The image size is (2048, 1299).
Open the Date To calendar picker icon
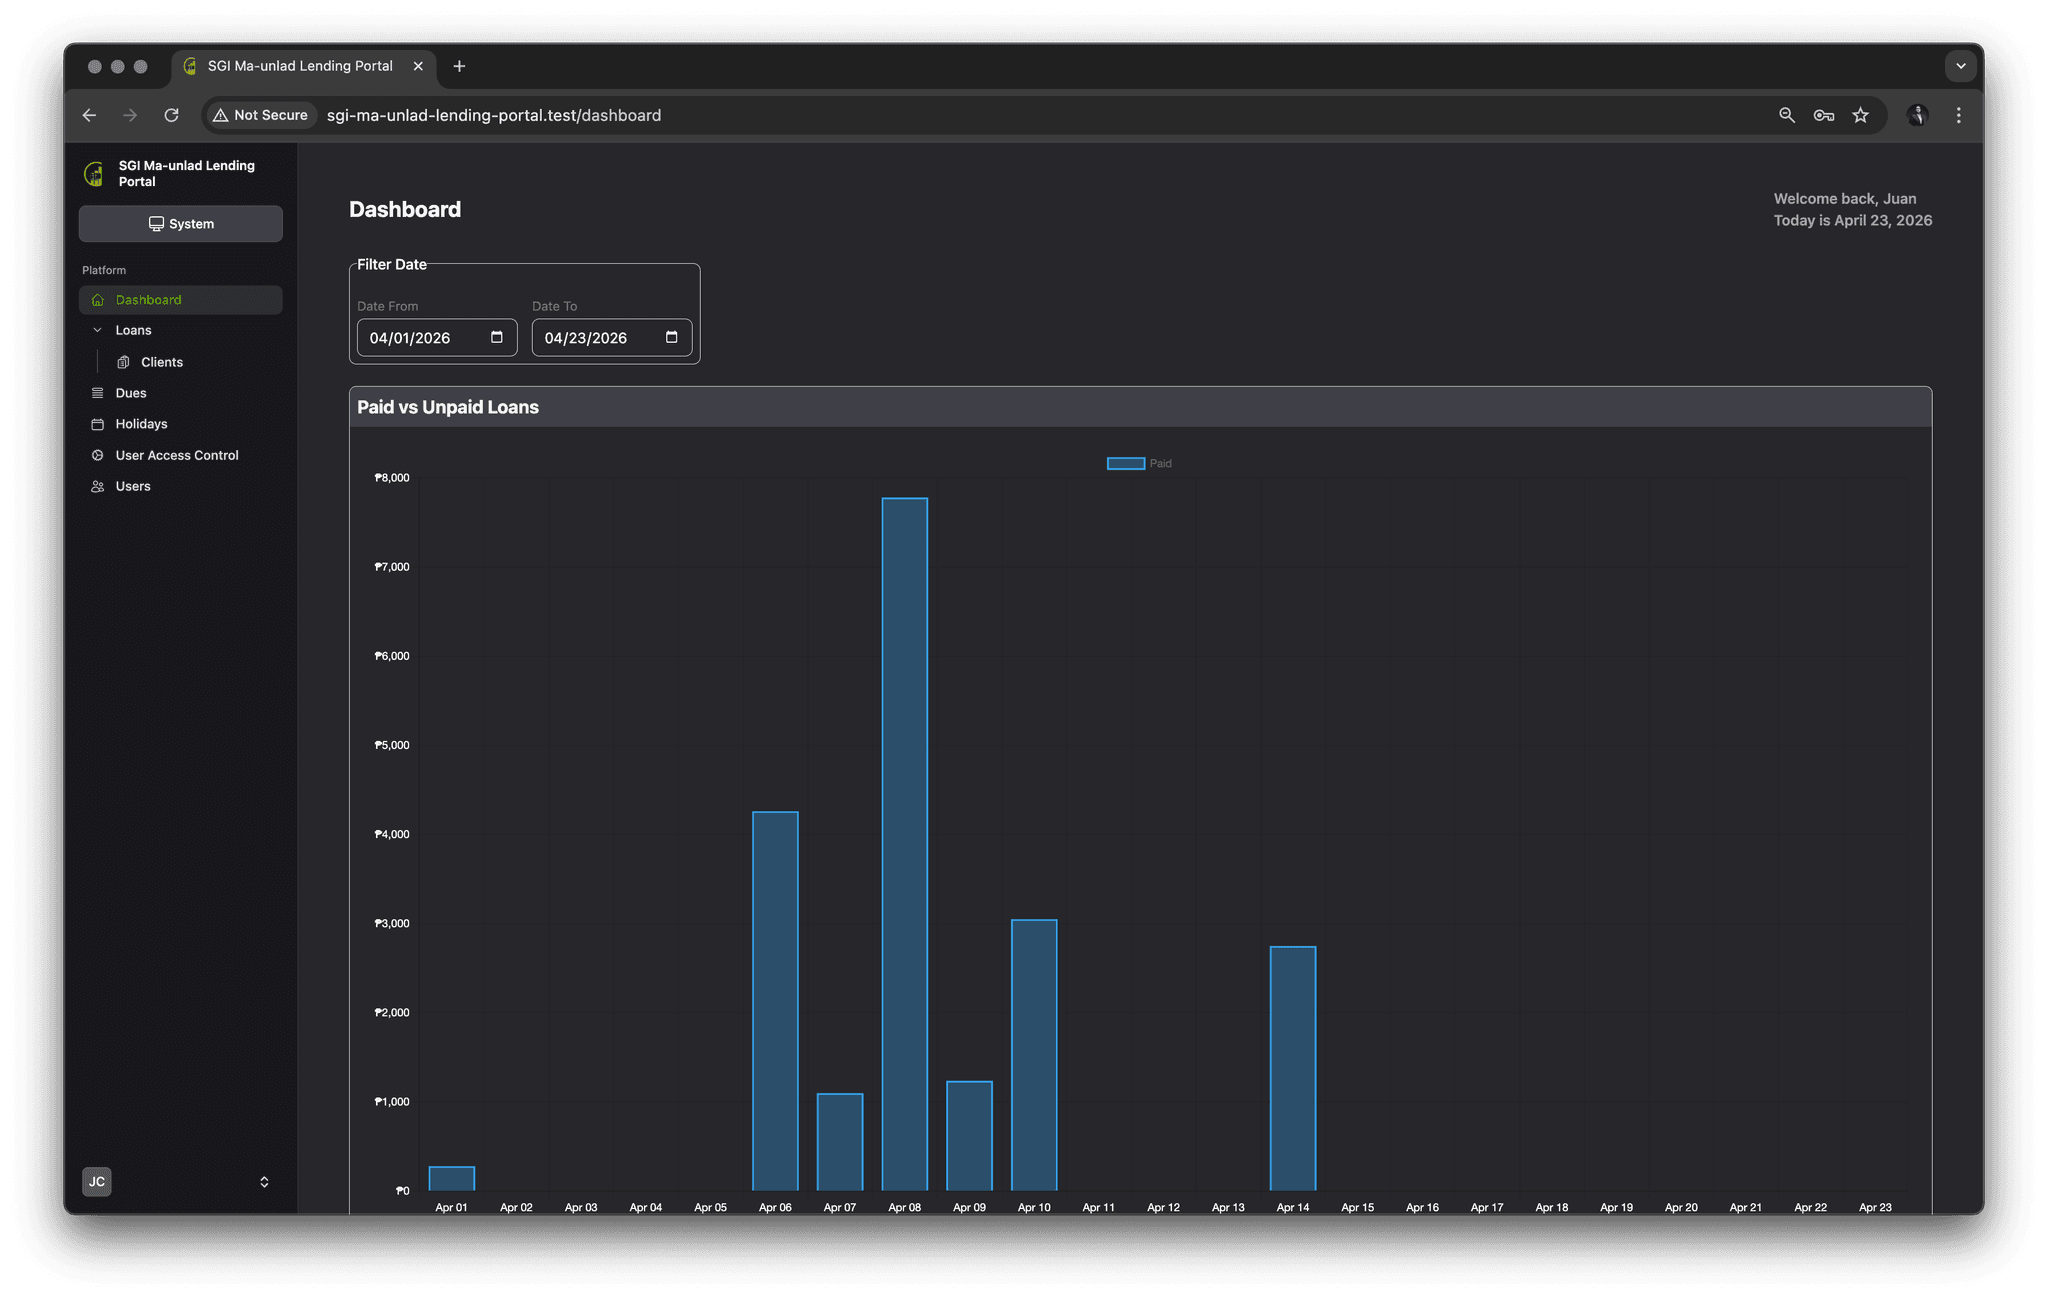[x=672, y=337]
